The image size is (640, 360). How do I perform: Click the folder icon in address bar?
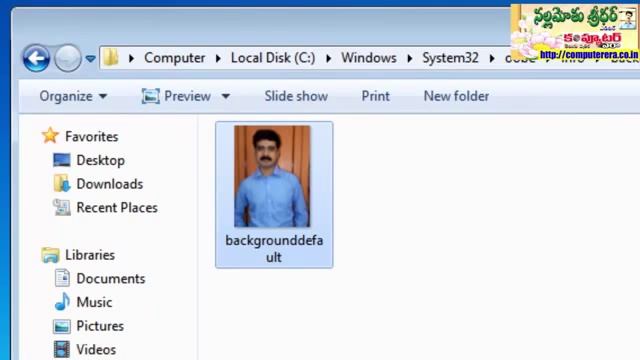[110, 58]
